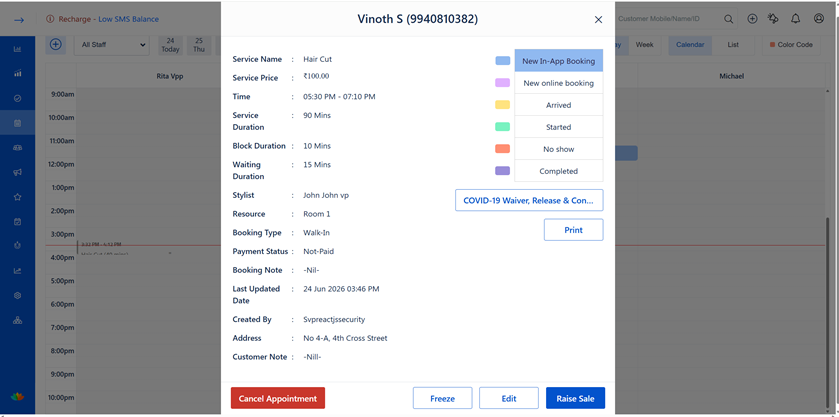Click the 'Hair Cut' service name value
Image resolution: width=839 pixels, height=417 pixels.
tap(317, 59)
